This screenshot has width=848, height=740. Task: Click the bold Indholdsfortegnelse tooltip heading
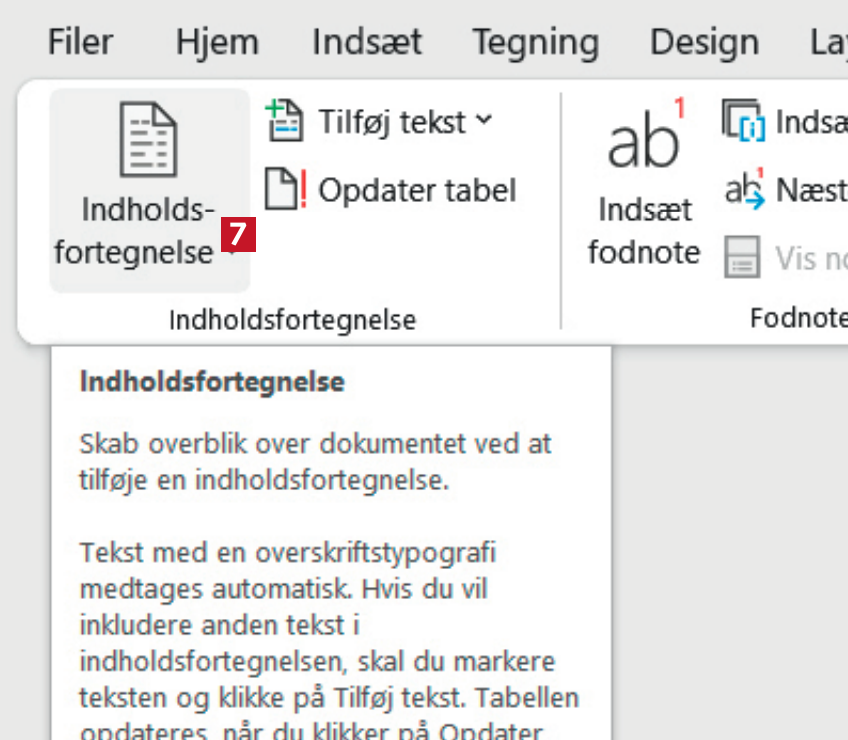coord(212,382)
